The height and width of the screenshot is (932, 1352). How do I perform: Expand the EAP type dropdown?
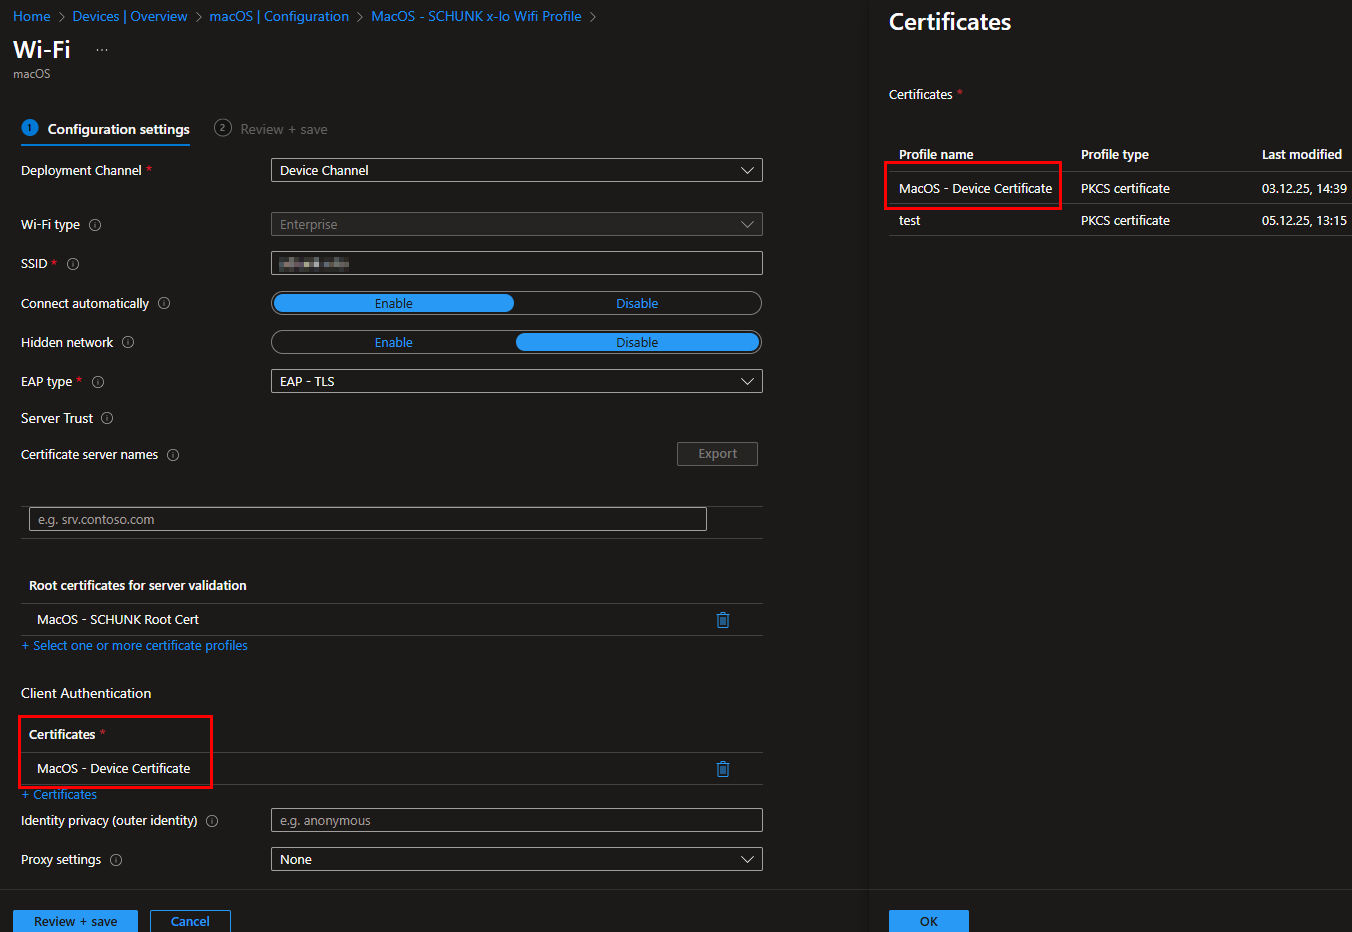[x=516, y=381]
